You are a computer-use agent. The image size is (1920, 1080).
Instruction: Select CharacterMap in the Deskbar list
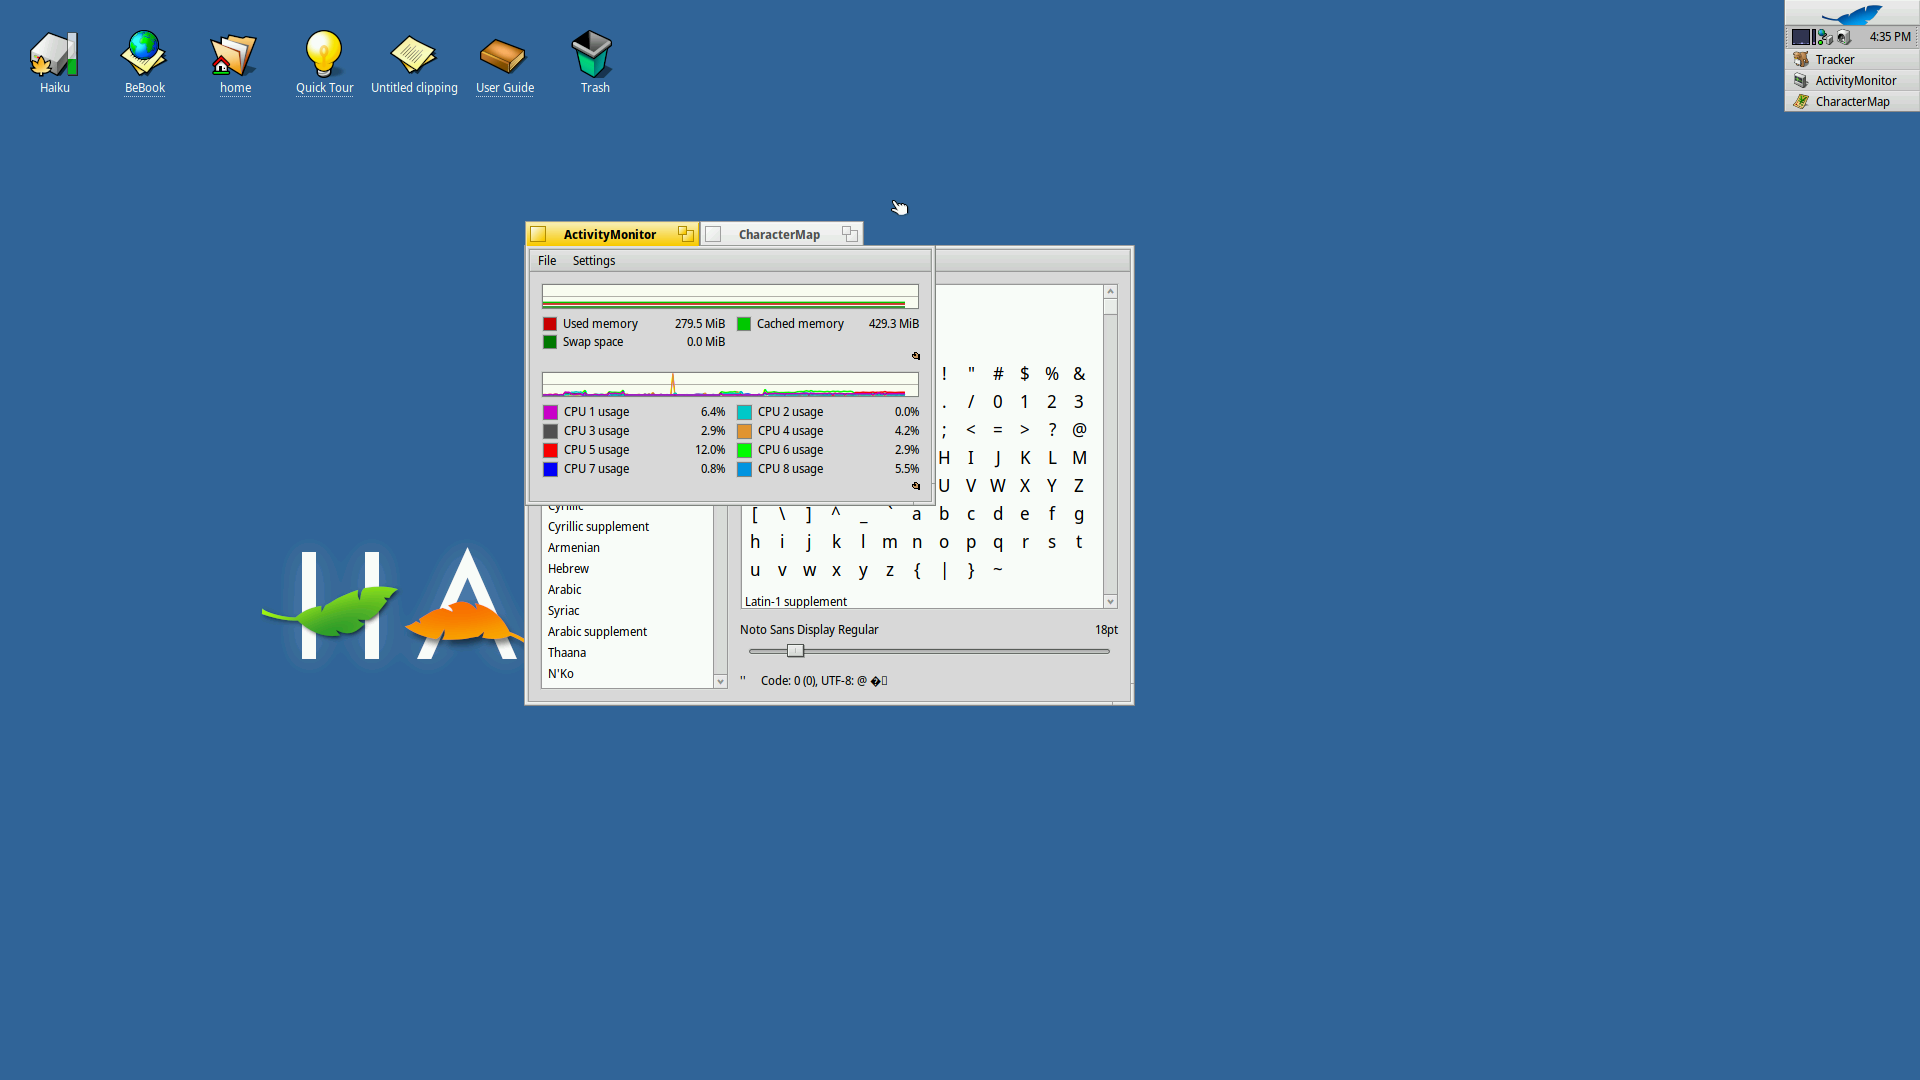[x=1852, y=101]
